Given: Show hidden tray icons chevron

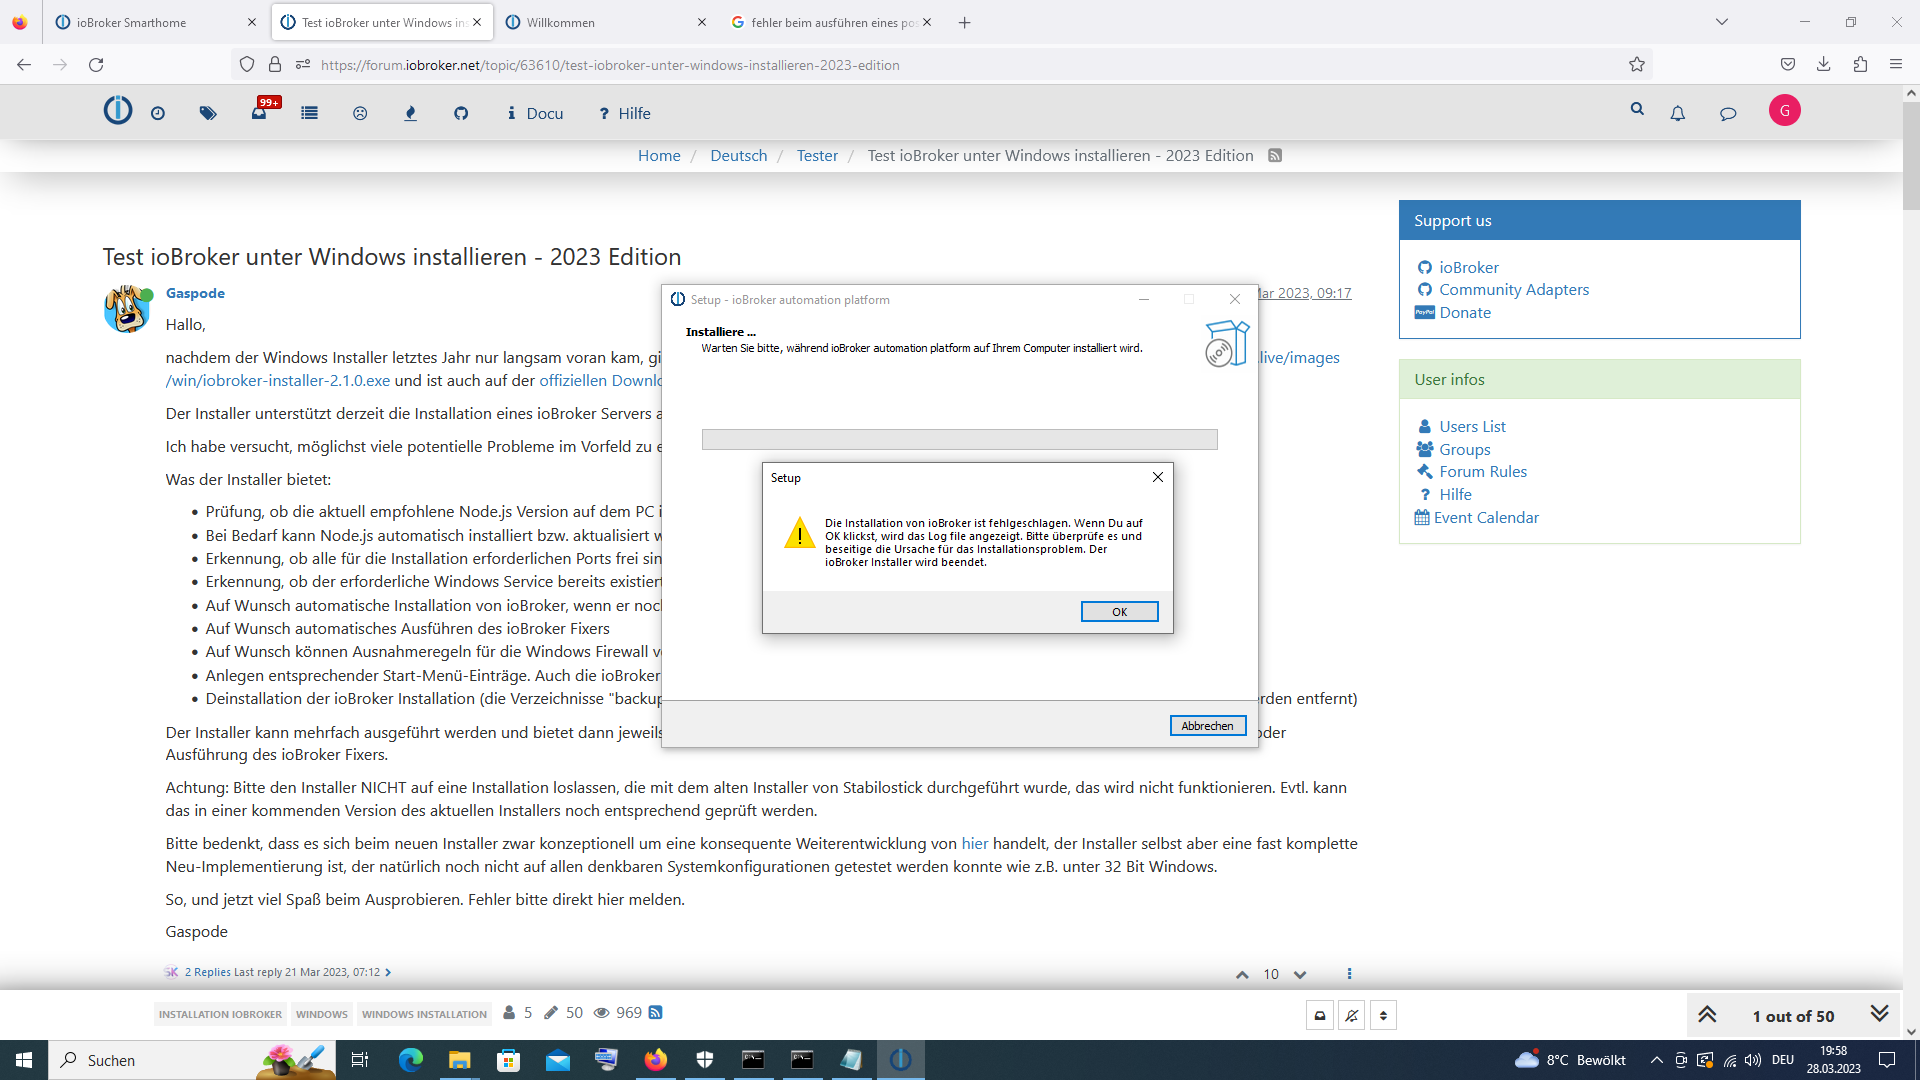Looking at the screenshot, I should (1656, 1060).
